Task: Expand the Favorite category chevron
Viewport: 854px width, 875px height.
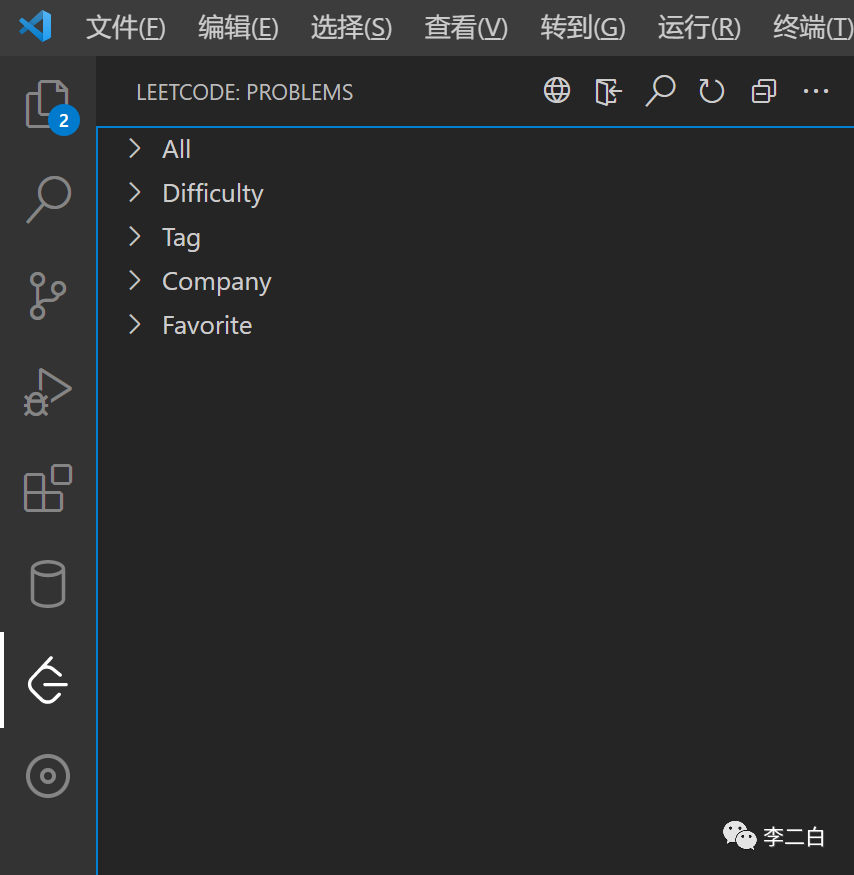Action: tap(135, 325)
